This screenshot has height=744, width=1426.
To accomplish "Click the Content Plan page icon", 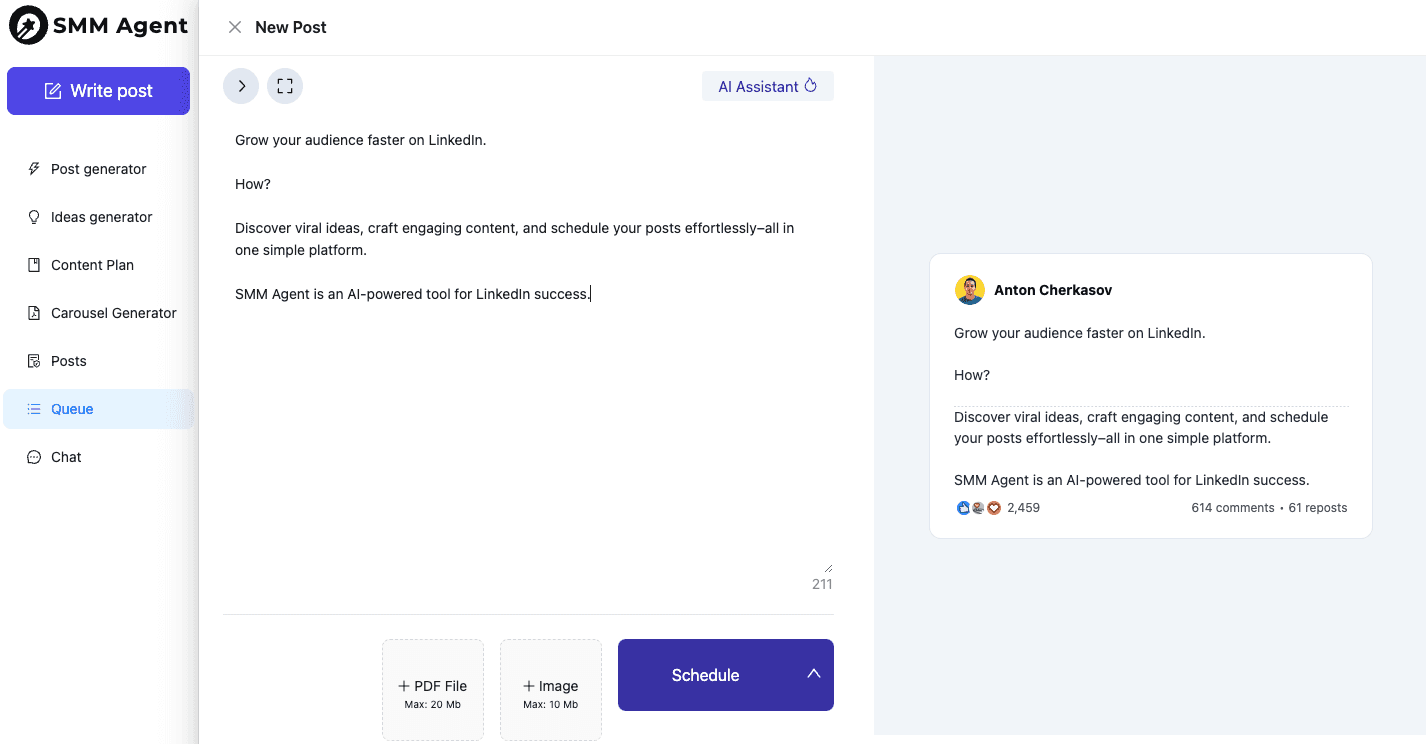I will [34, 265].
